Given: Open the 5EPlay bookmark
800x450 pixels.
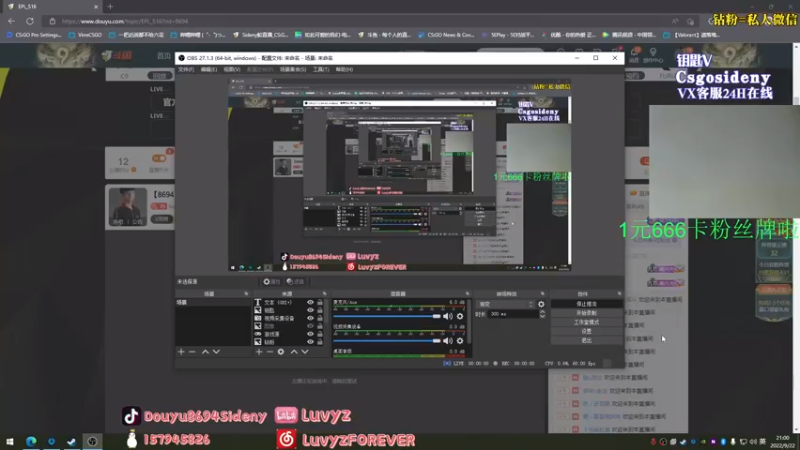Looking at the screenshot, I should point(508,35).
